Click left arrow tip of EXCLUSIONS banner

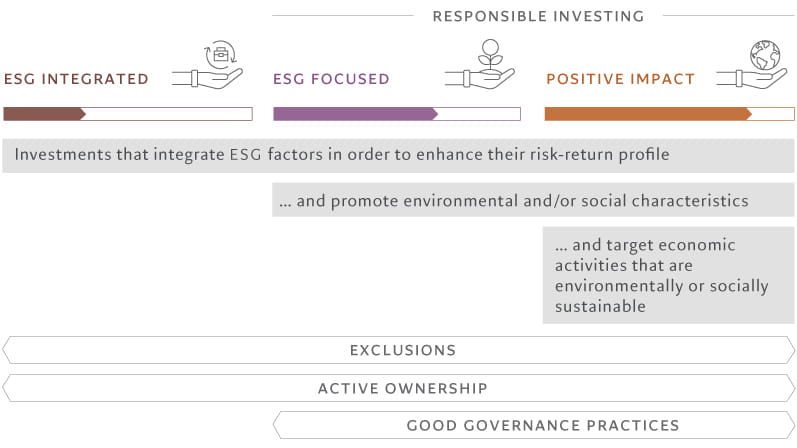pyautogui.click(x=6, y=350)
